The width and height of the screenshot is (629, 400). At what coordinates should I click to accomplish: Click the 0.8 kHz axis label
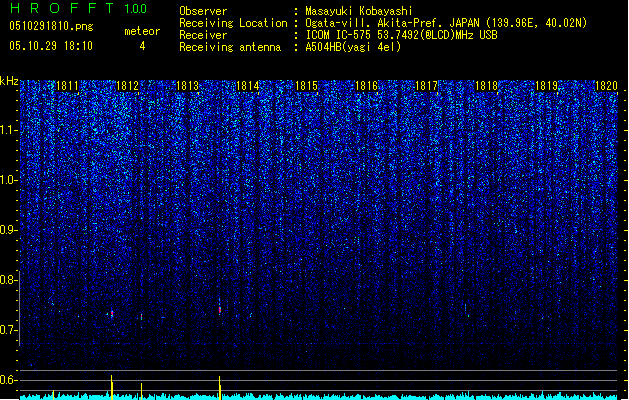[x=8, y=280]
